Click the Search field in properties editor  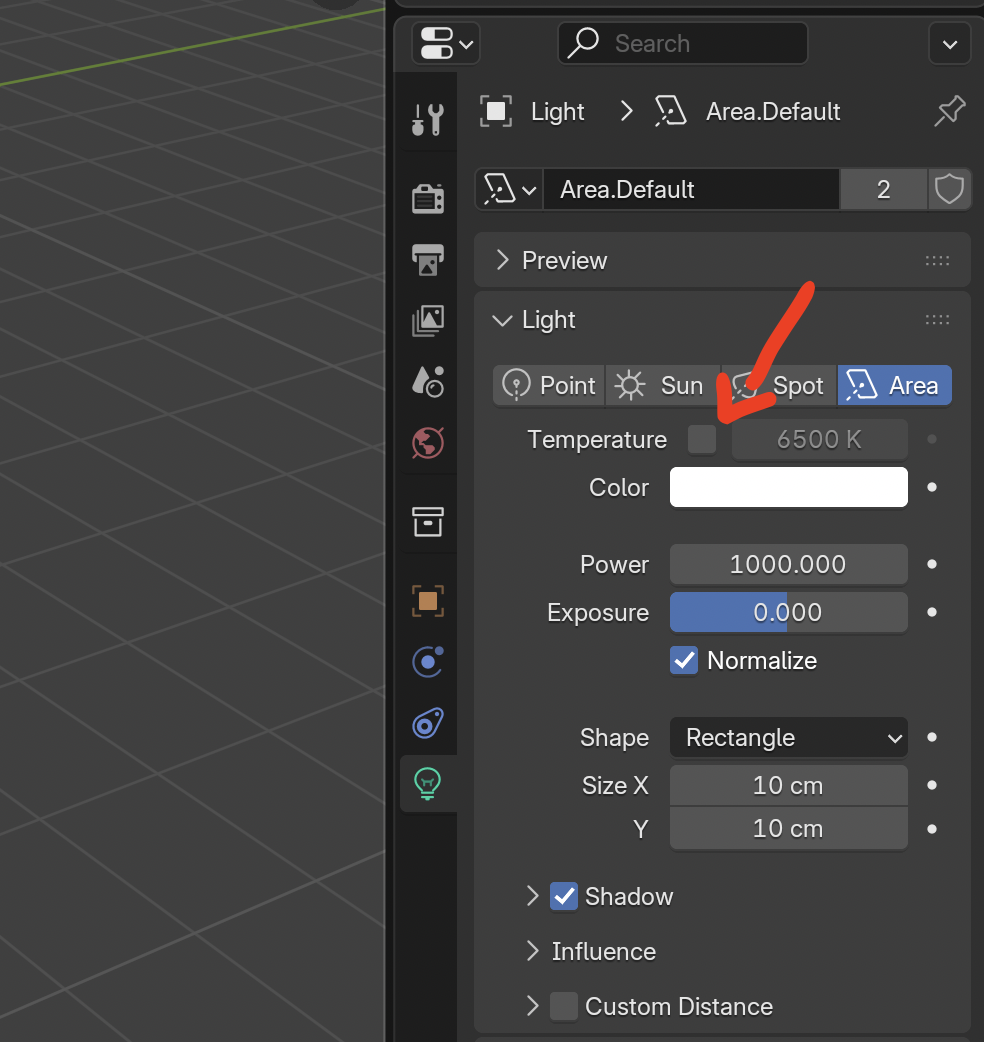point(683,44)
